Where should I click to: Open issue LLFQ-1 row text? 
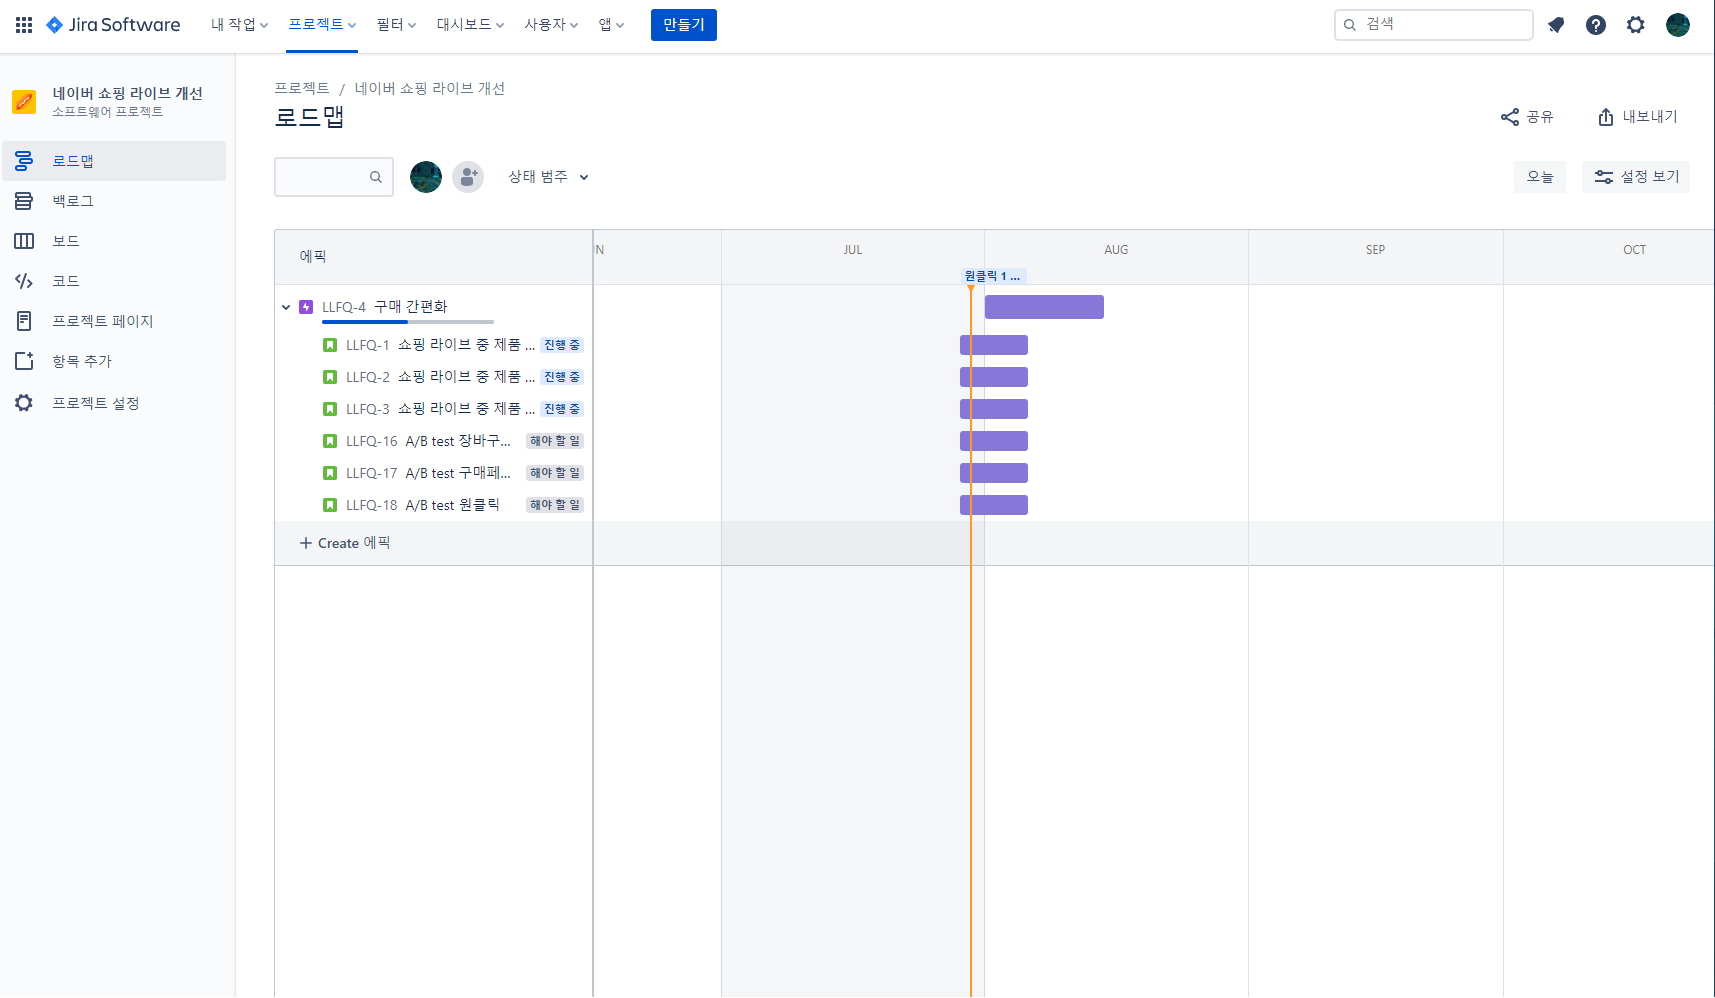click(440, 345)
